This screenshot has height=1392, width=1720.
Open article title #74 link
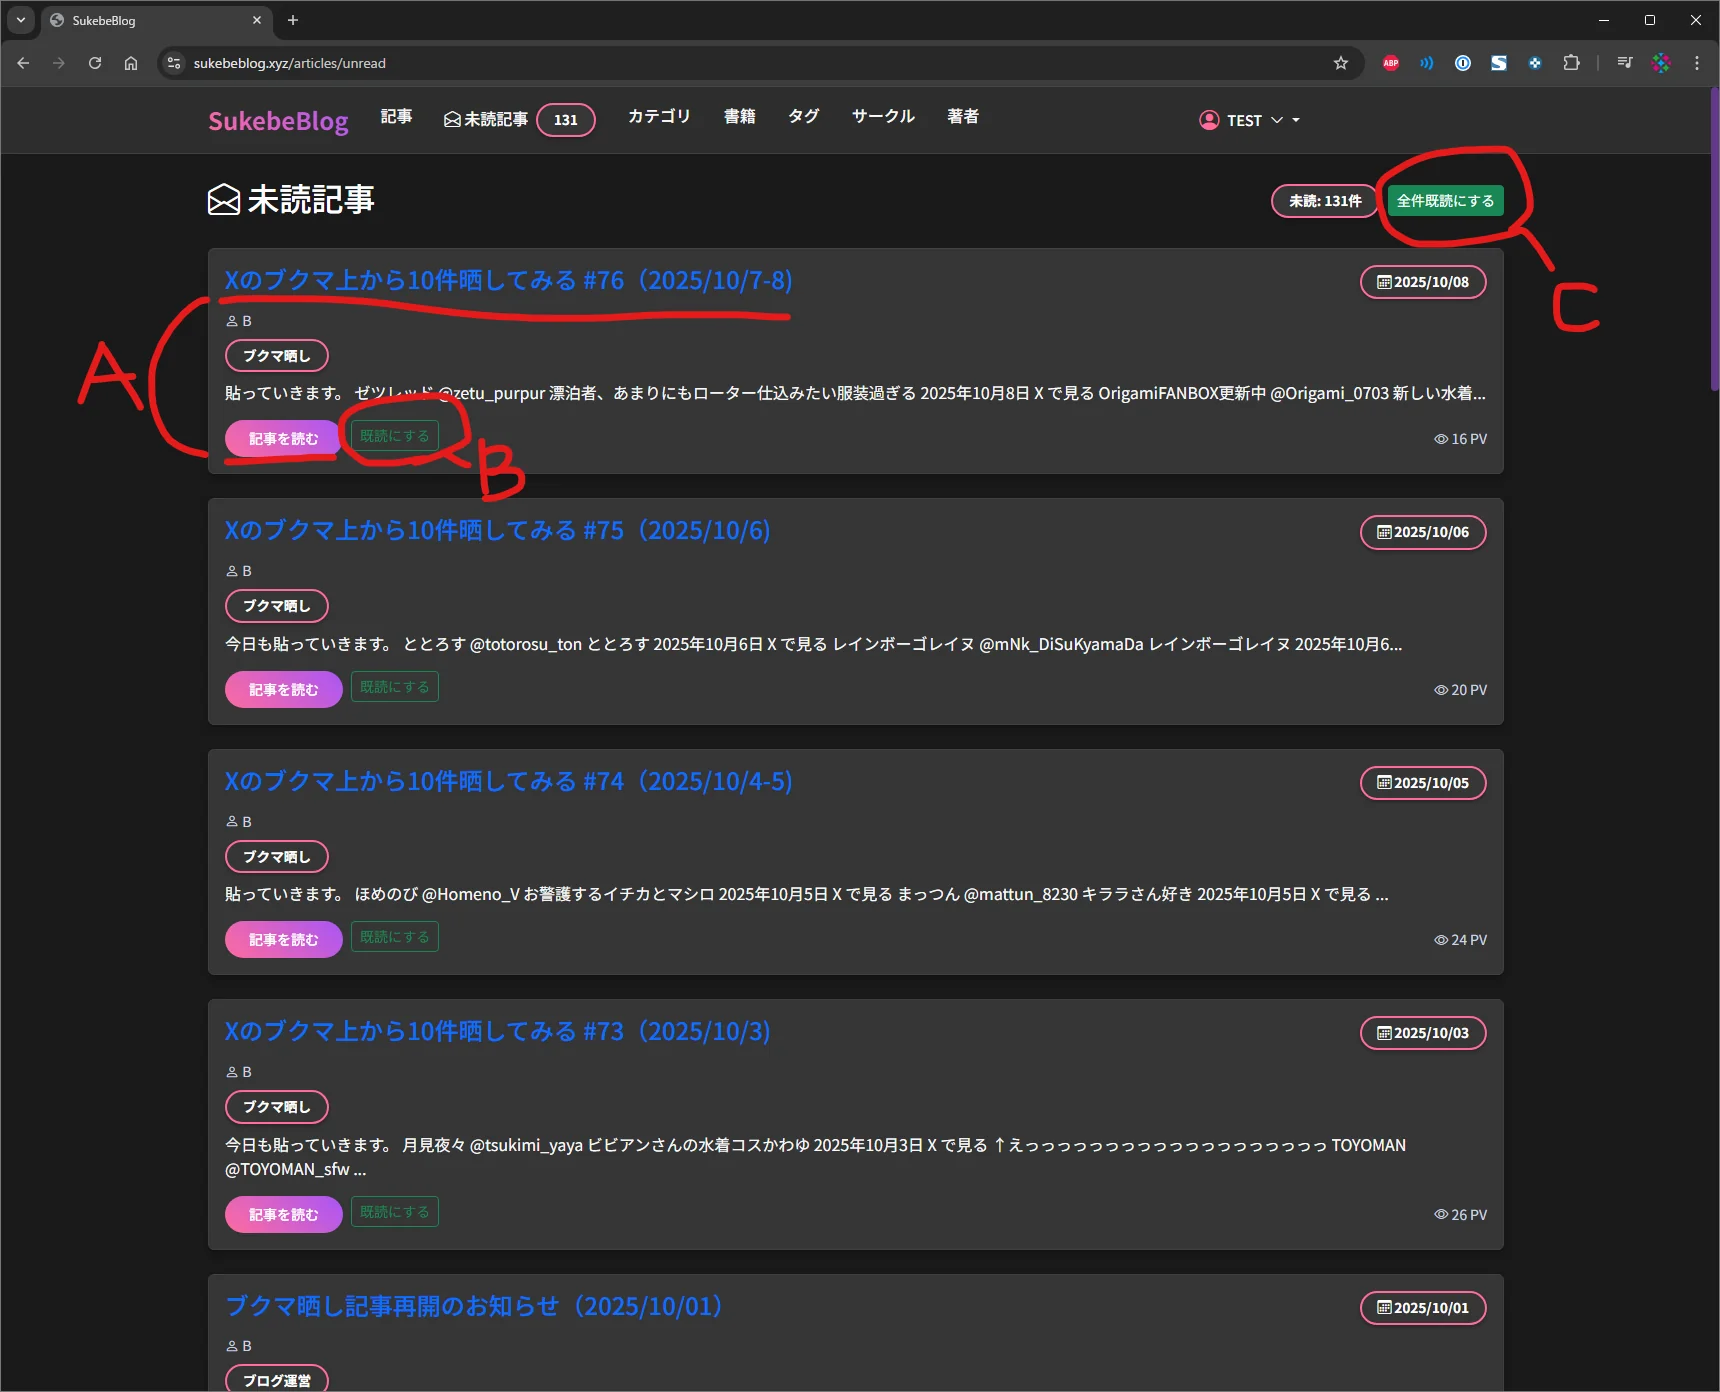[508, 781]
